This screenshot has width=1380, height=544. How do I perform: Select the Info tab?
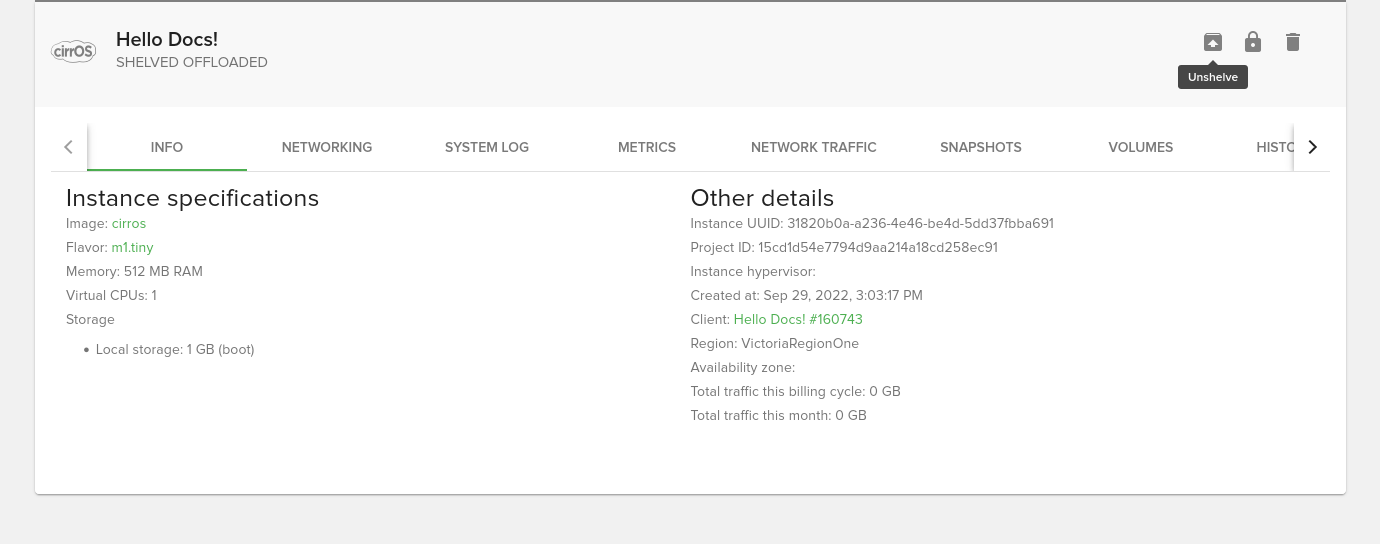pyautogui.click(x=167, y=147)
